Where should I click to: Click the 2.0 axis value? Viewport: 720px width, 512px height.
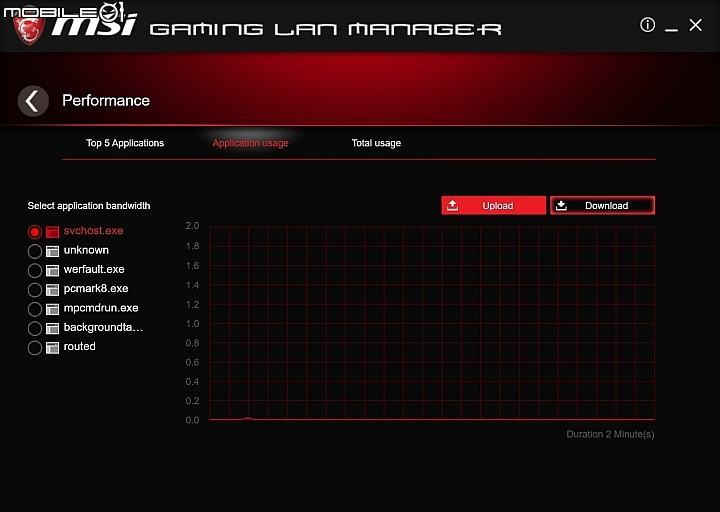pos(192,226)
